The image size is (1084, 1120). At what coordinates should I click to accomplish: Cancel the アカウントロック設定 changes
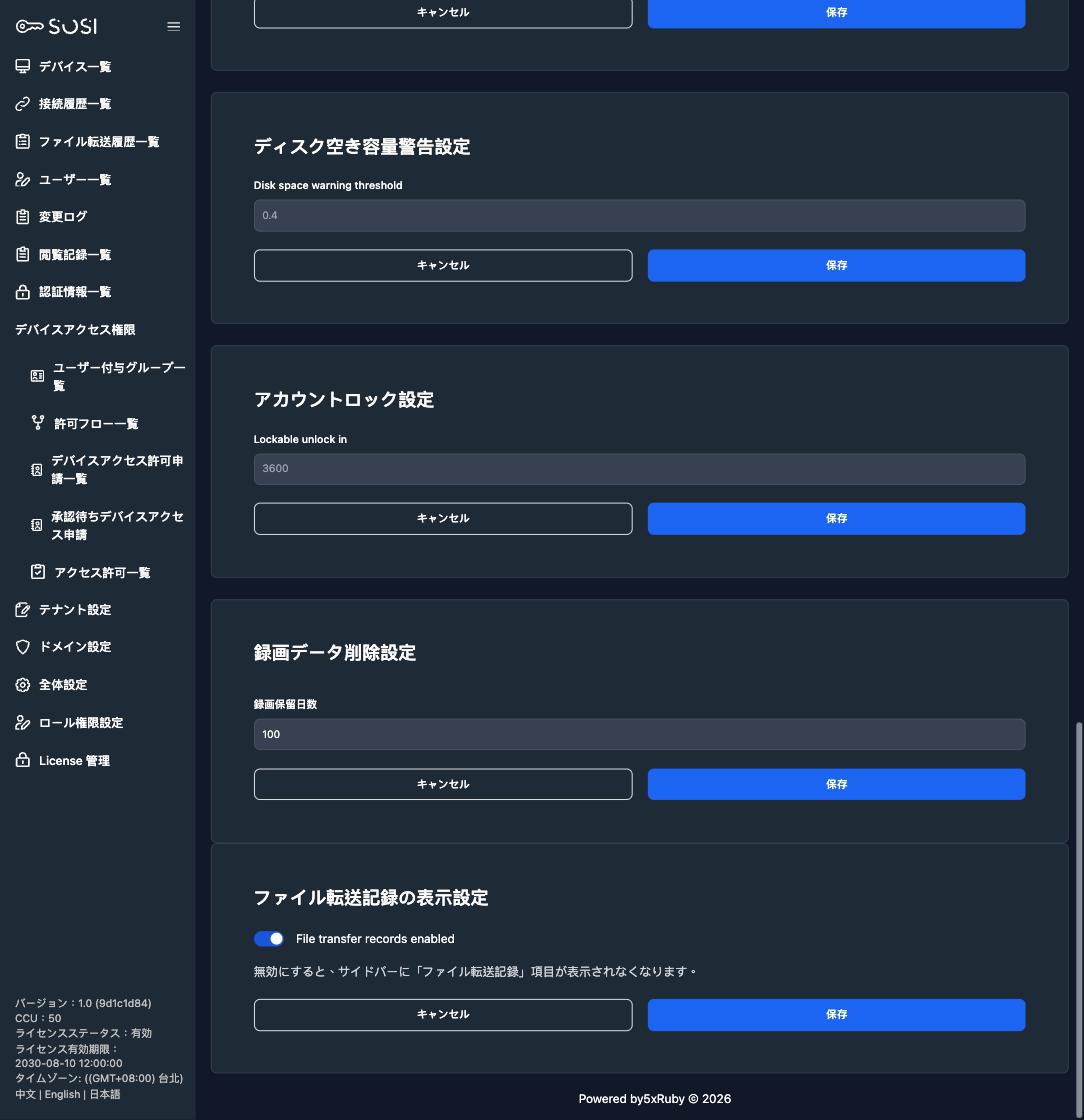(x=443, y=519)
